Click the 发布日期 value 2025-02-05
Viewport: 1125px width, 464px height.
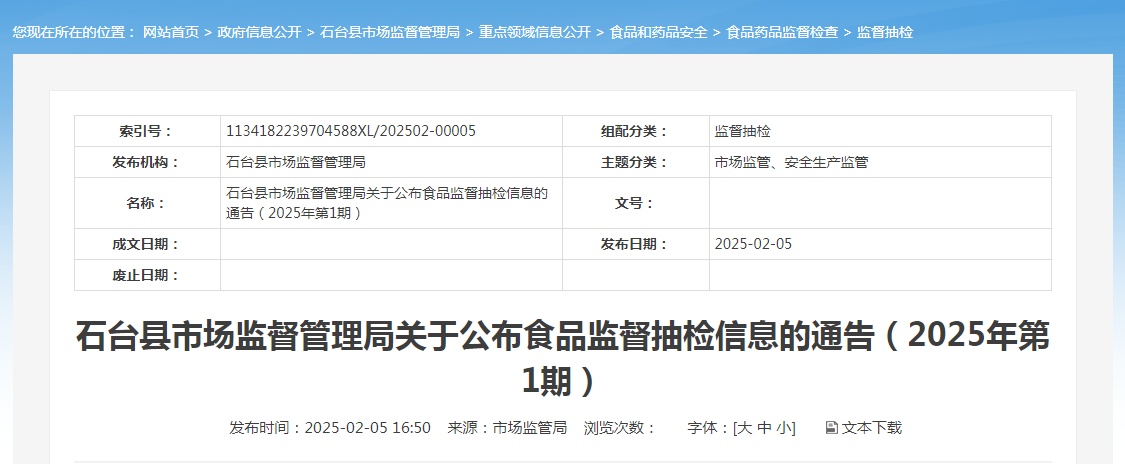tap(753, 244)
